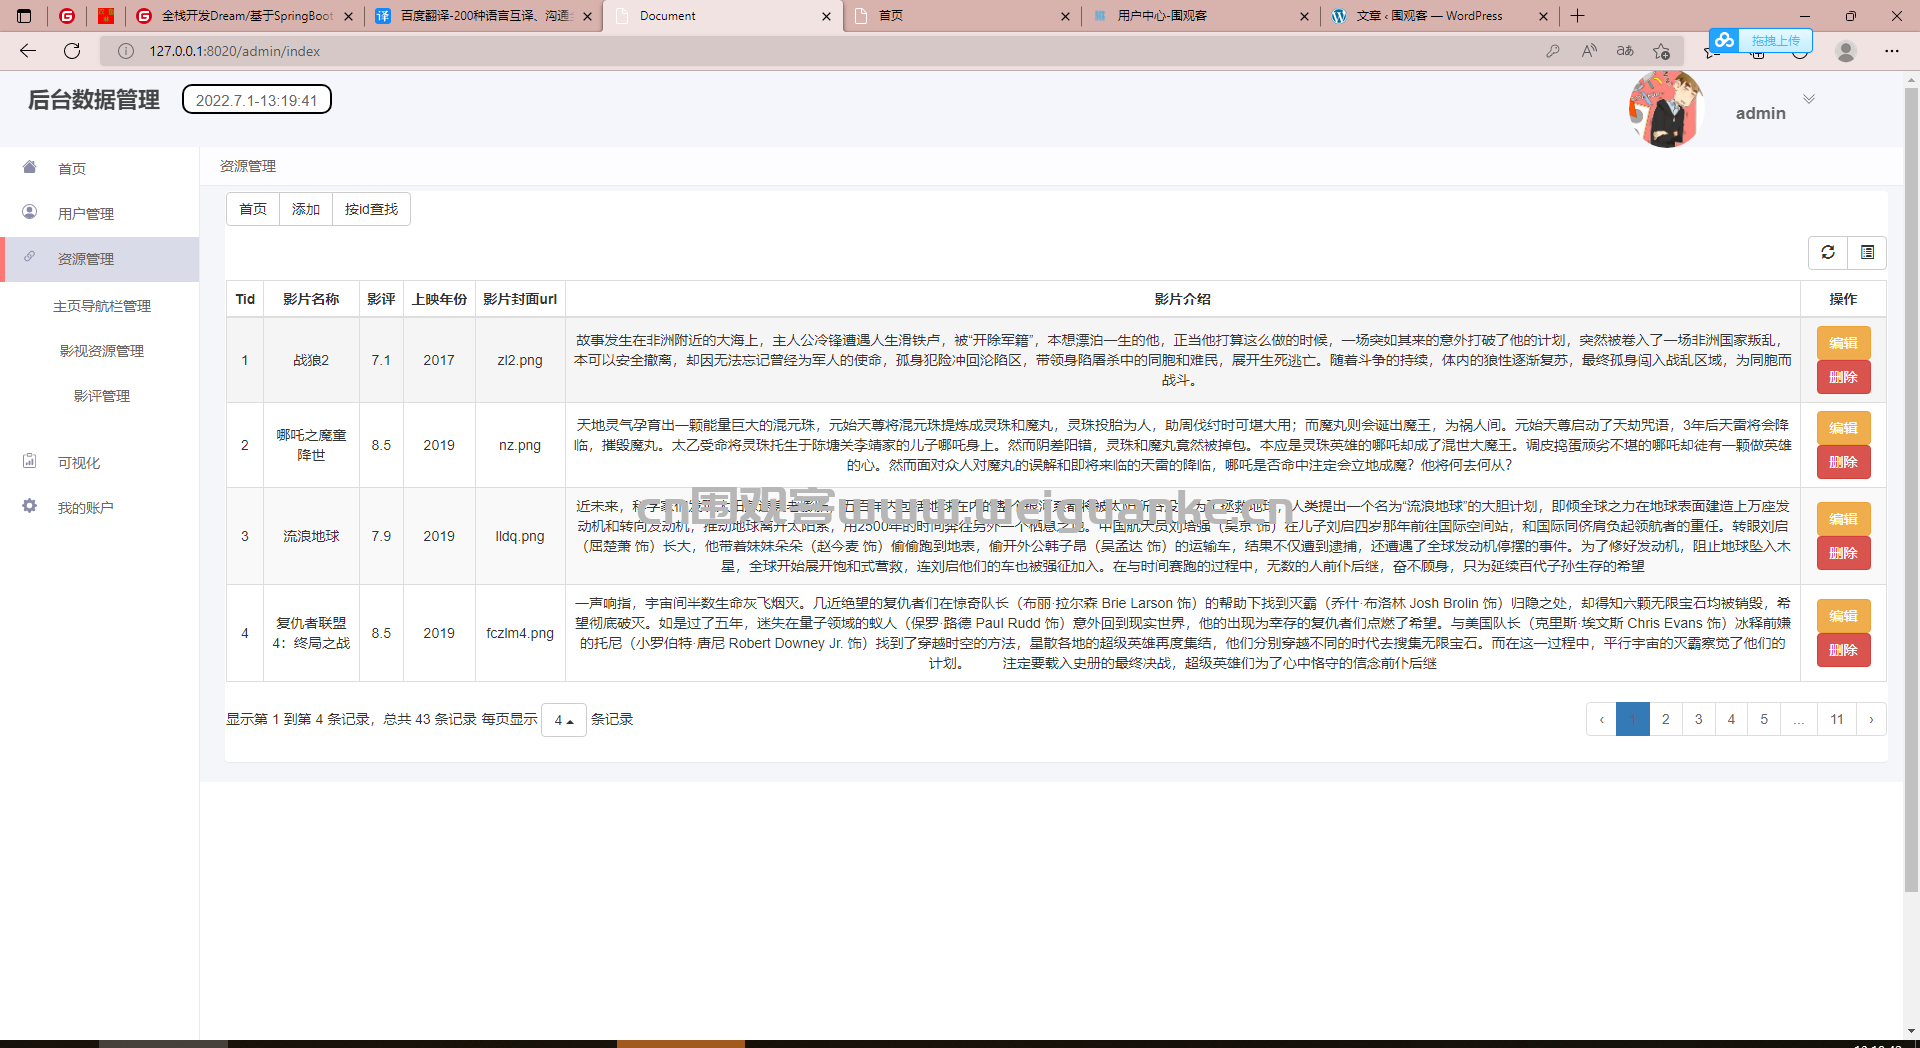Toggle the table view list icon button
1920x1048 pixels.
1867,252
